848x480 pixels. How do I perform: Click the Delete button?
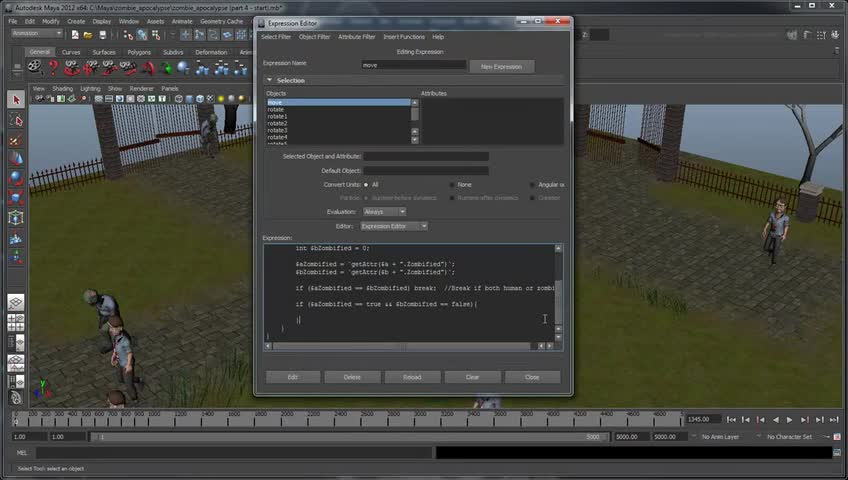(352, 377)
